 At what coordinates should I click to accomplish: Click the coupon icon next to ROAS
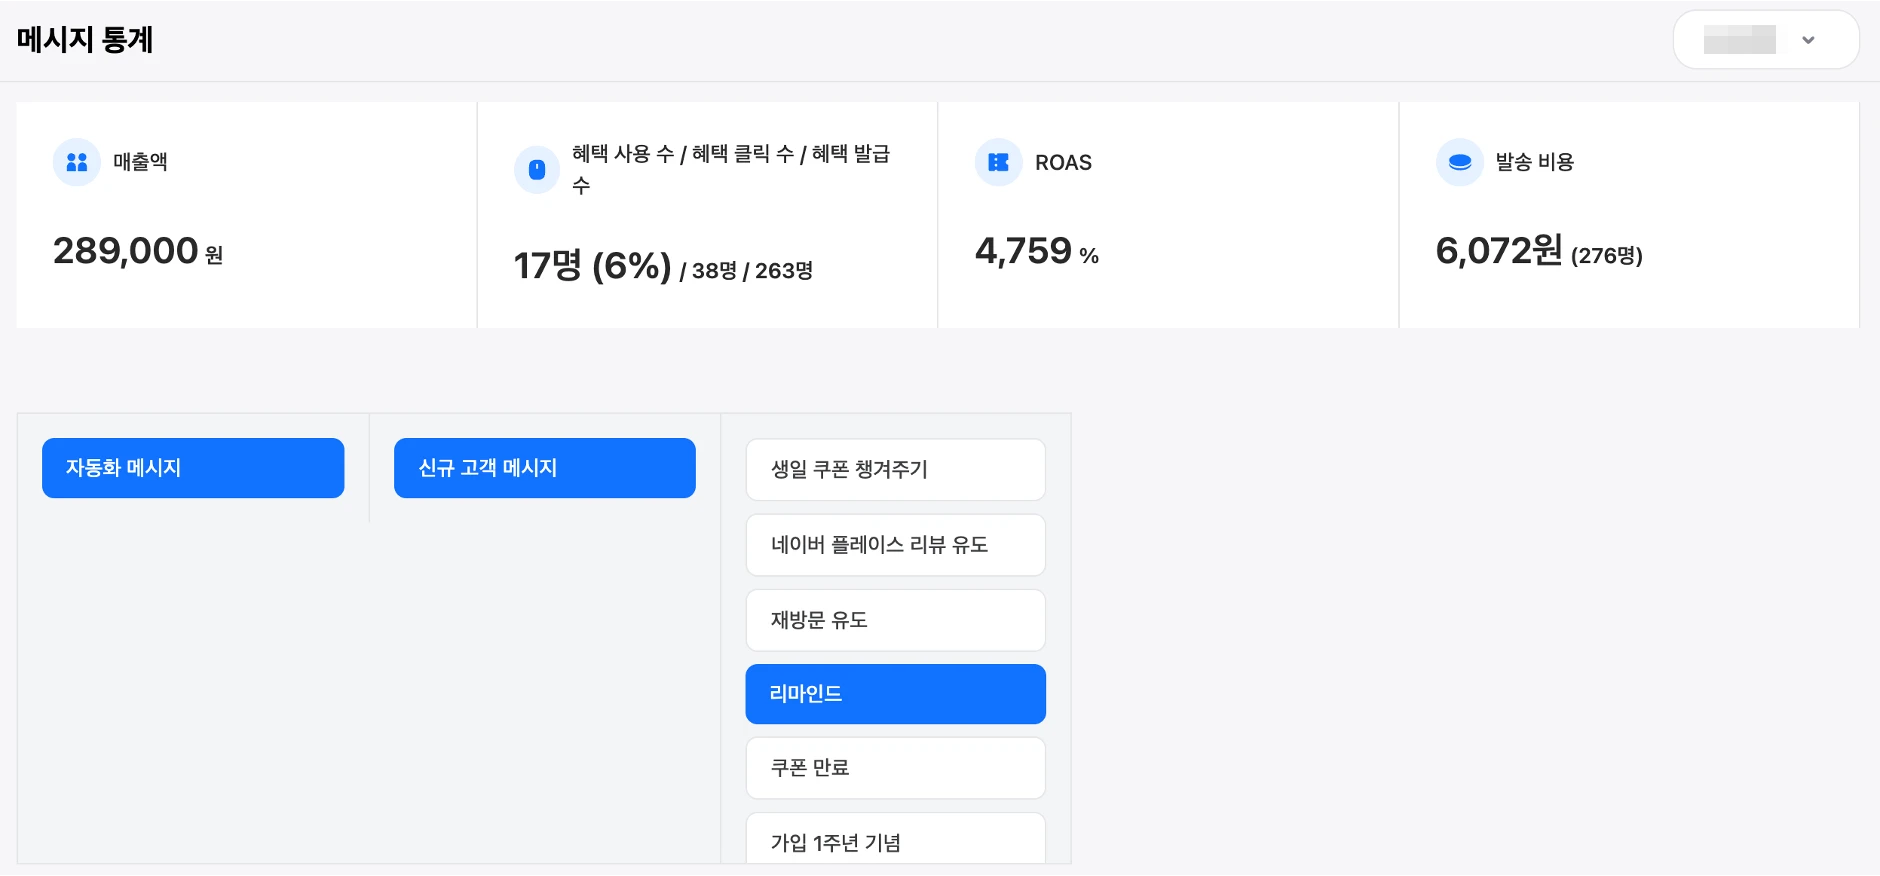[x=998, y=162]
